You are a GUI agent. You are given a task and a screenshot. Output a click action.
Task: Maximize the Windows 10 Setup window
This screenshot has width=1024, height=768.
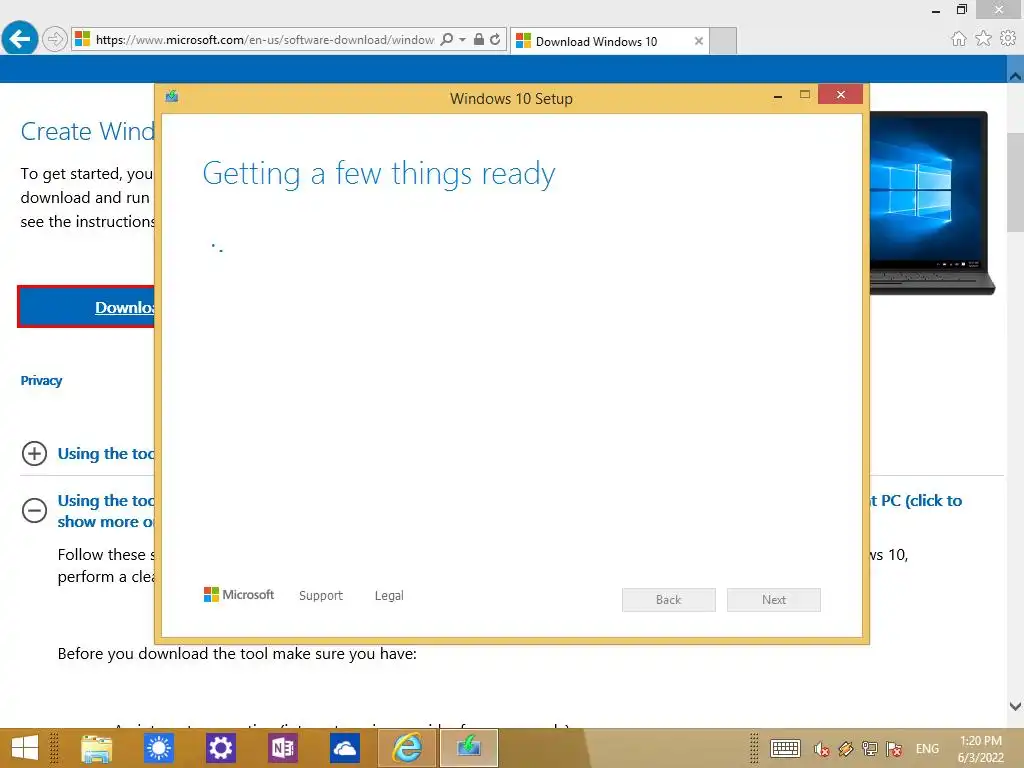point(805,95)
